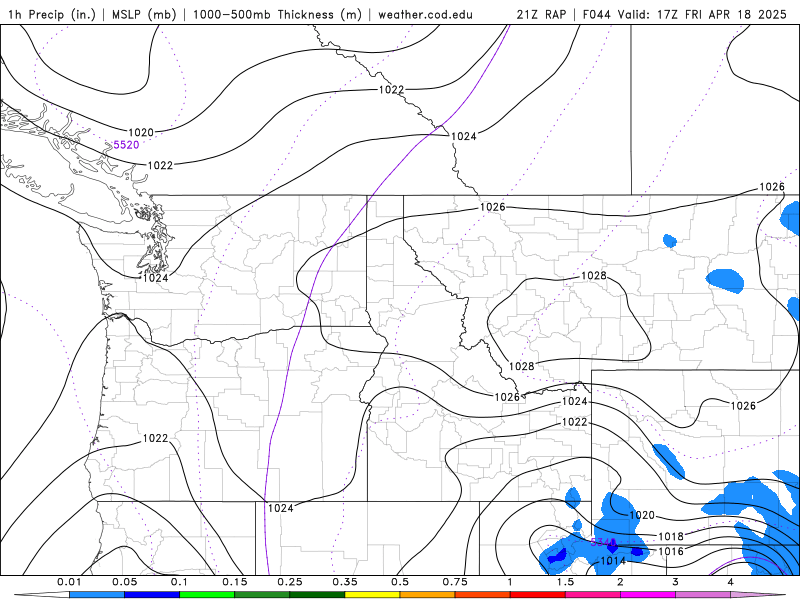This screenshot has width=800, height=600.
Task: Select the '1000-500mb Thickness (m)' header text
Action: tap(277, 14)
